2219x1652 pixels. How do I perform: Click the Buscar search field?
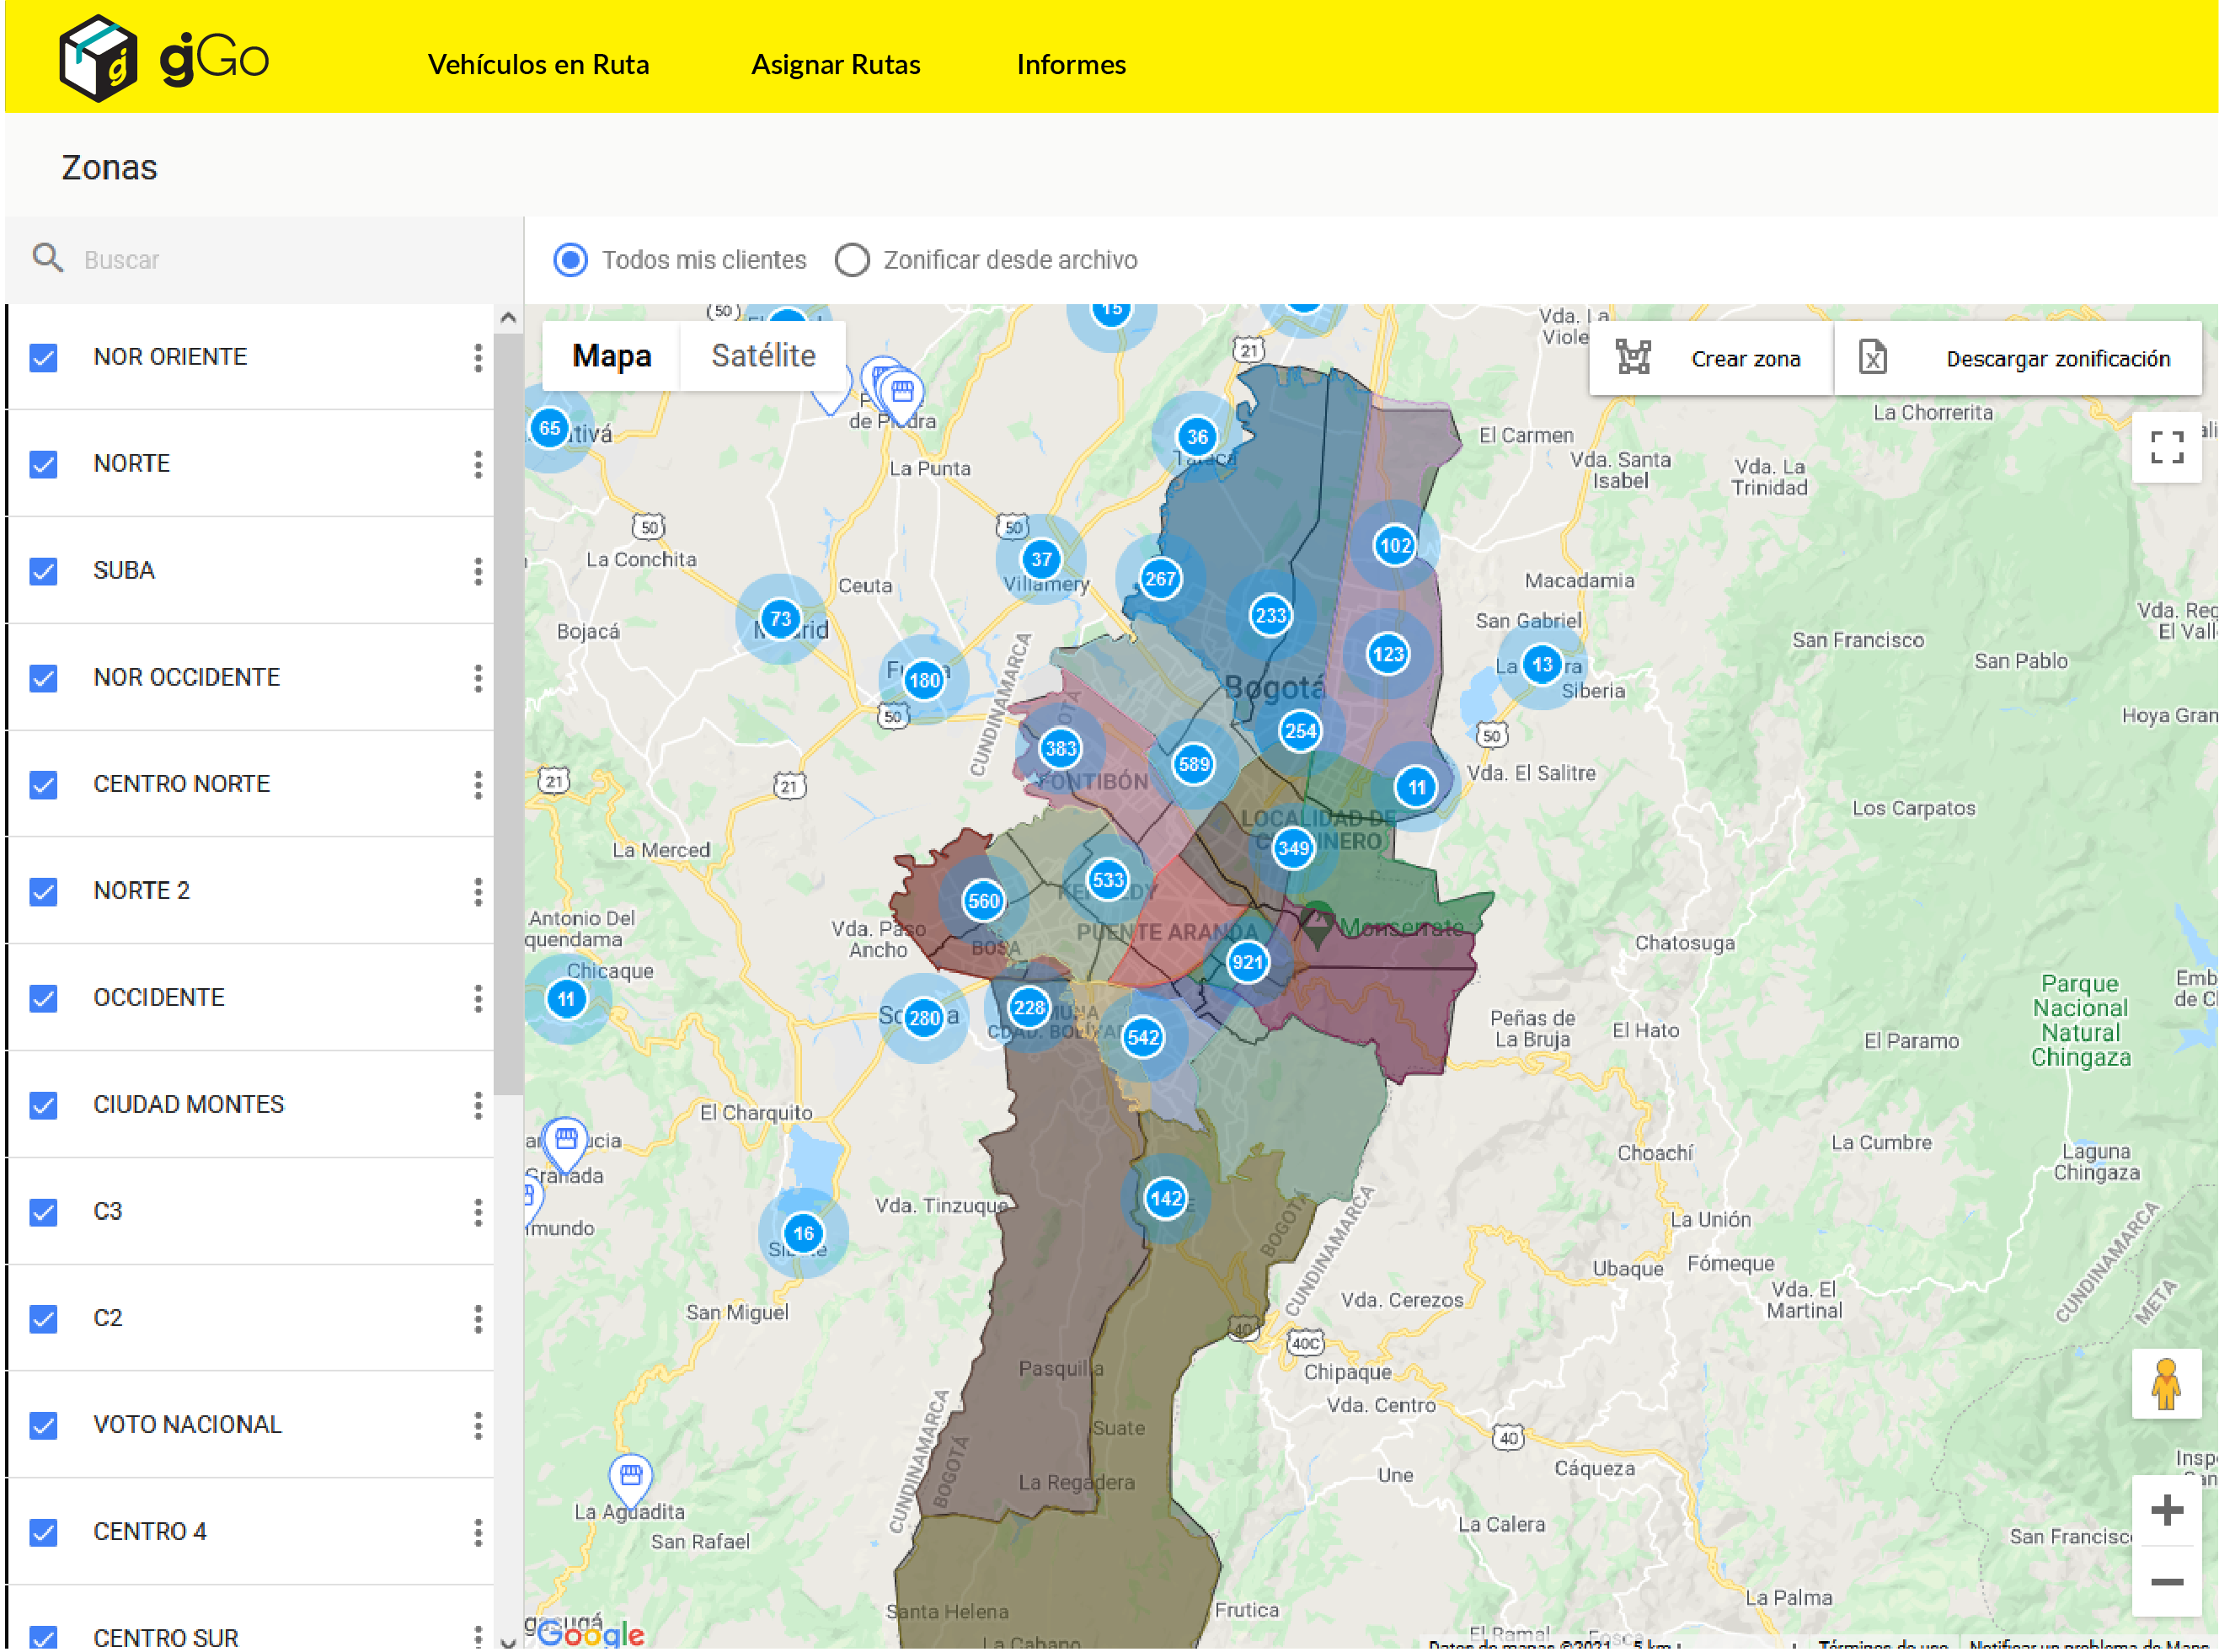coord(280,260)
